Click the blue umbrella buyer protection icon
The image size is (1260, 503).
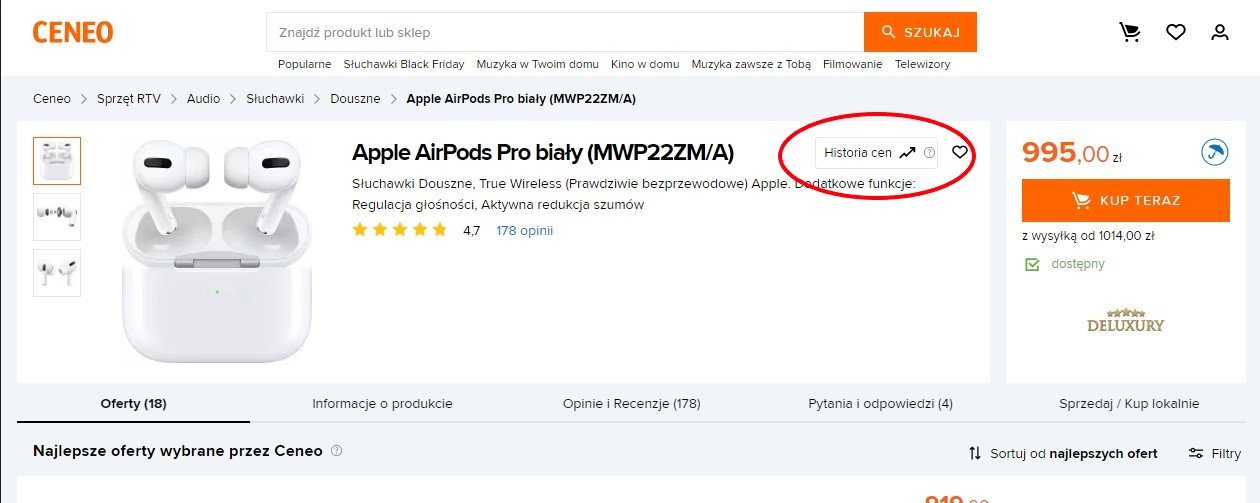(x=1214, y=154)
